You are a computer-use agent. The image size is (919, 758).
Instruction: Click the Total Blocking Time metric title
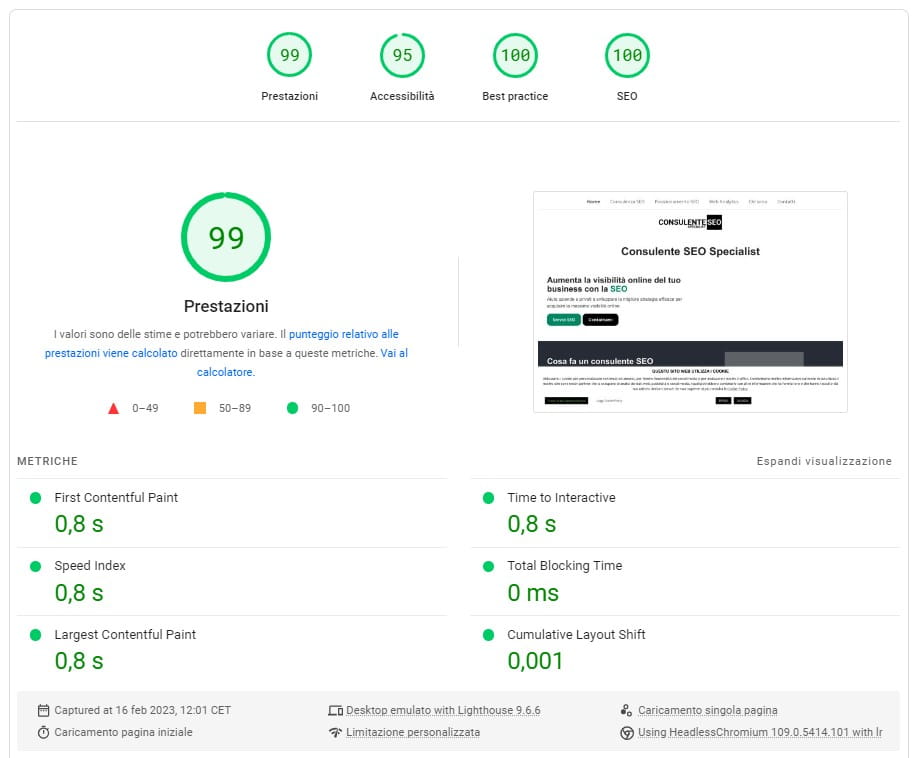pos(564,566)
